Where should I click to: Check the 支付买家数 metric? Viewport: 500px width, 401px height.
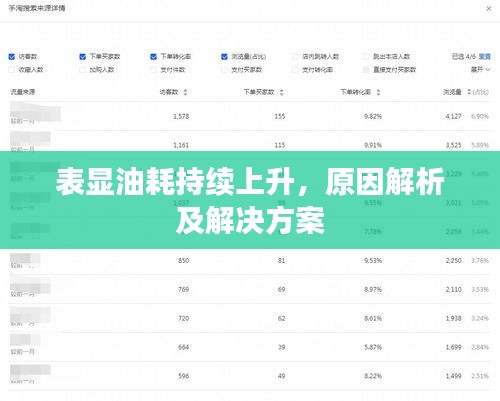224,70
